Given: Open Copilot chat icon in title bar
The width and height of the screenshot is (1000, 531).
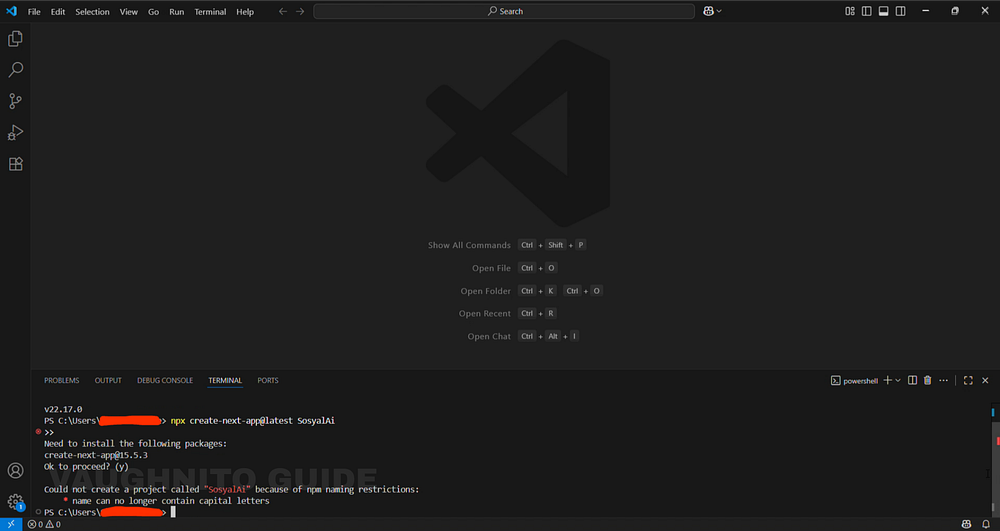Looking at the screenshot, I should [708, 11].
